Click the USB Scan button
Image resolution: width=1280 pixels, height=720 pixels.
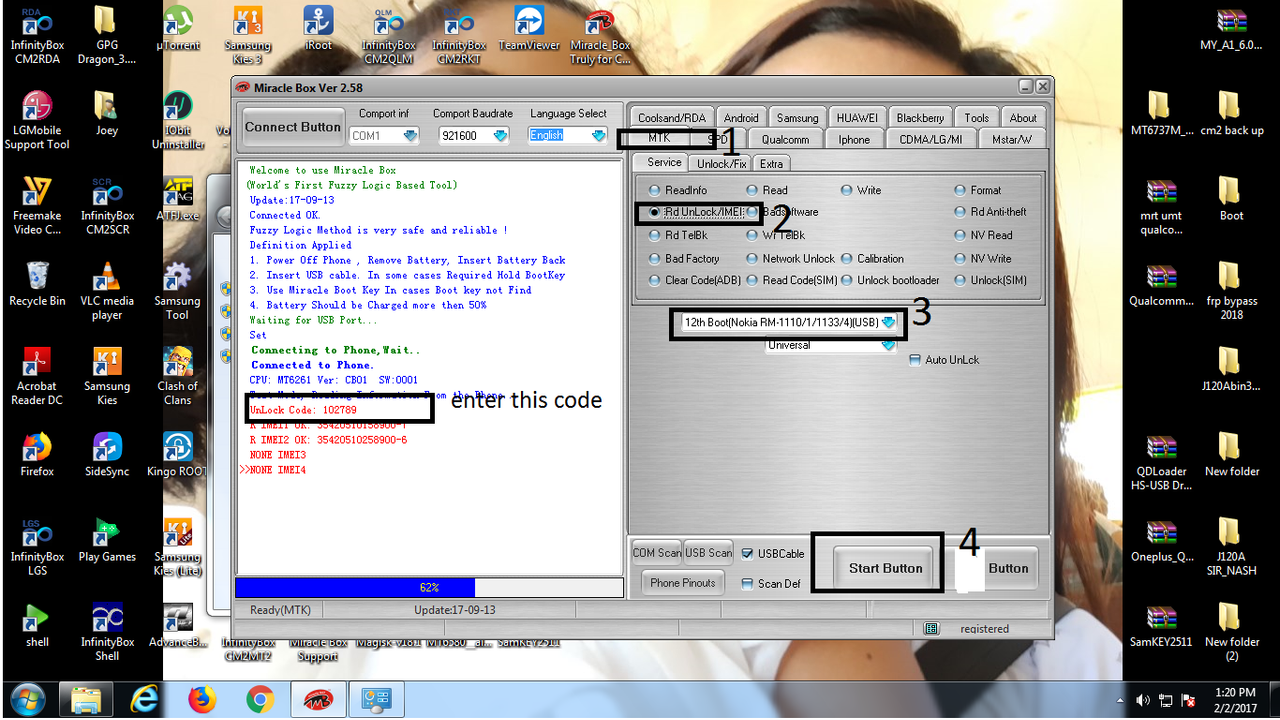coord(708,553)
